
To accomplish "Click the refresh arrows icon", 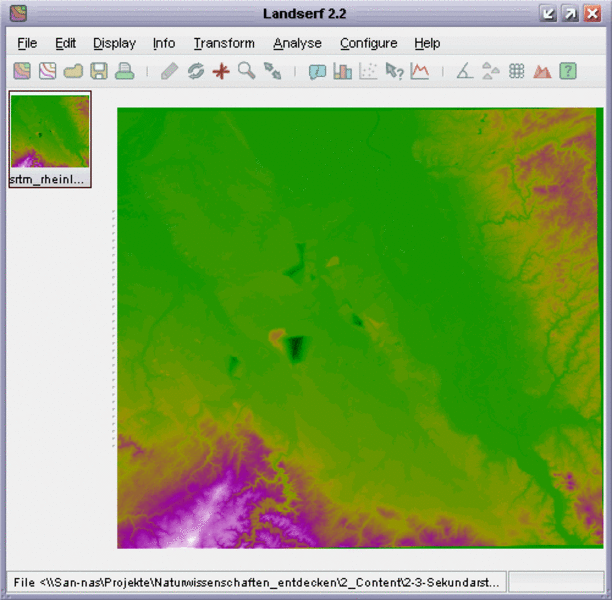I will coord(195,71).
